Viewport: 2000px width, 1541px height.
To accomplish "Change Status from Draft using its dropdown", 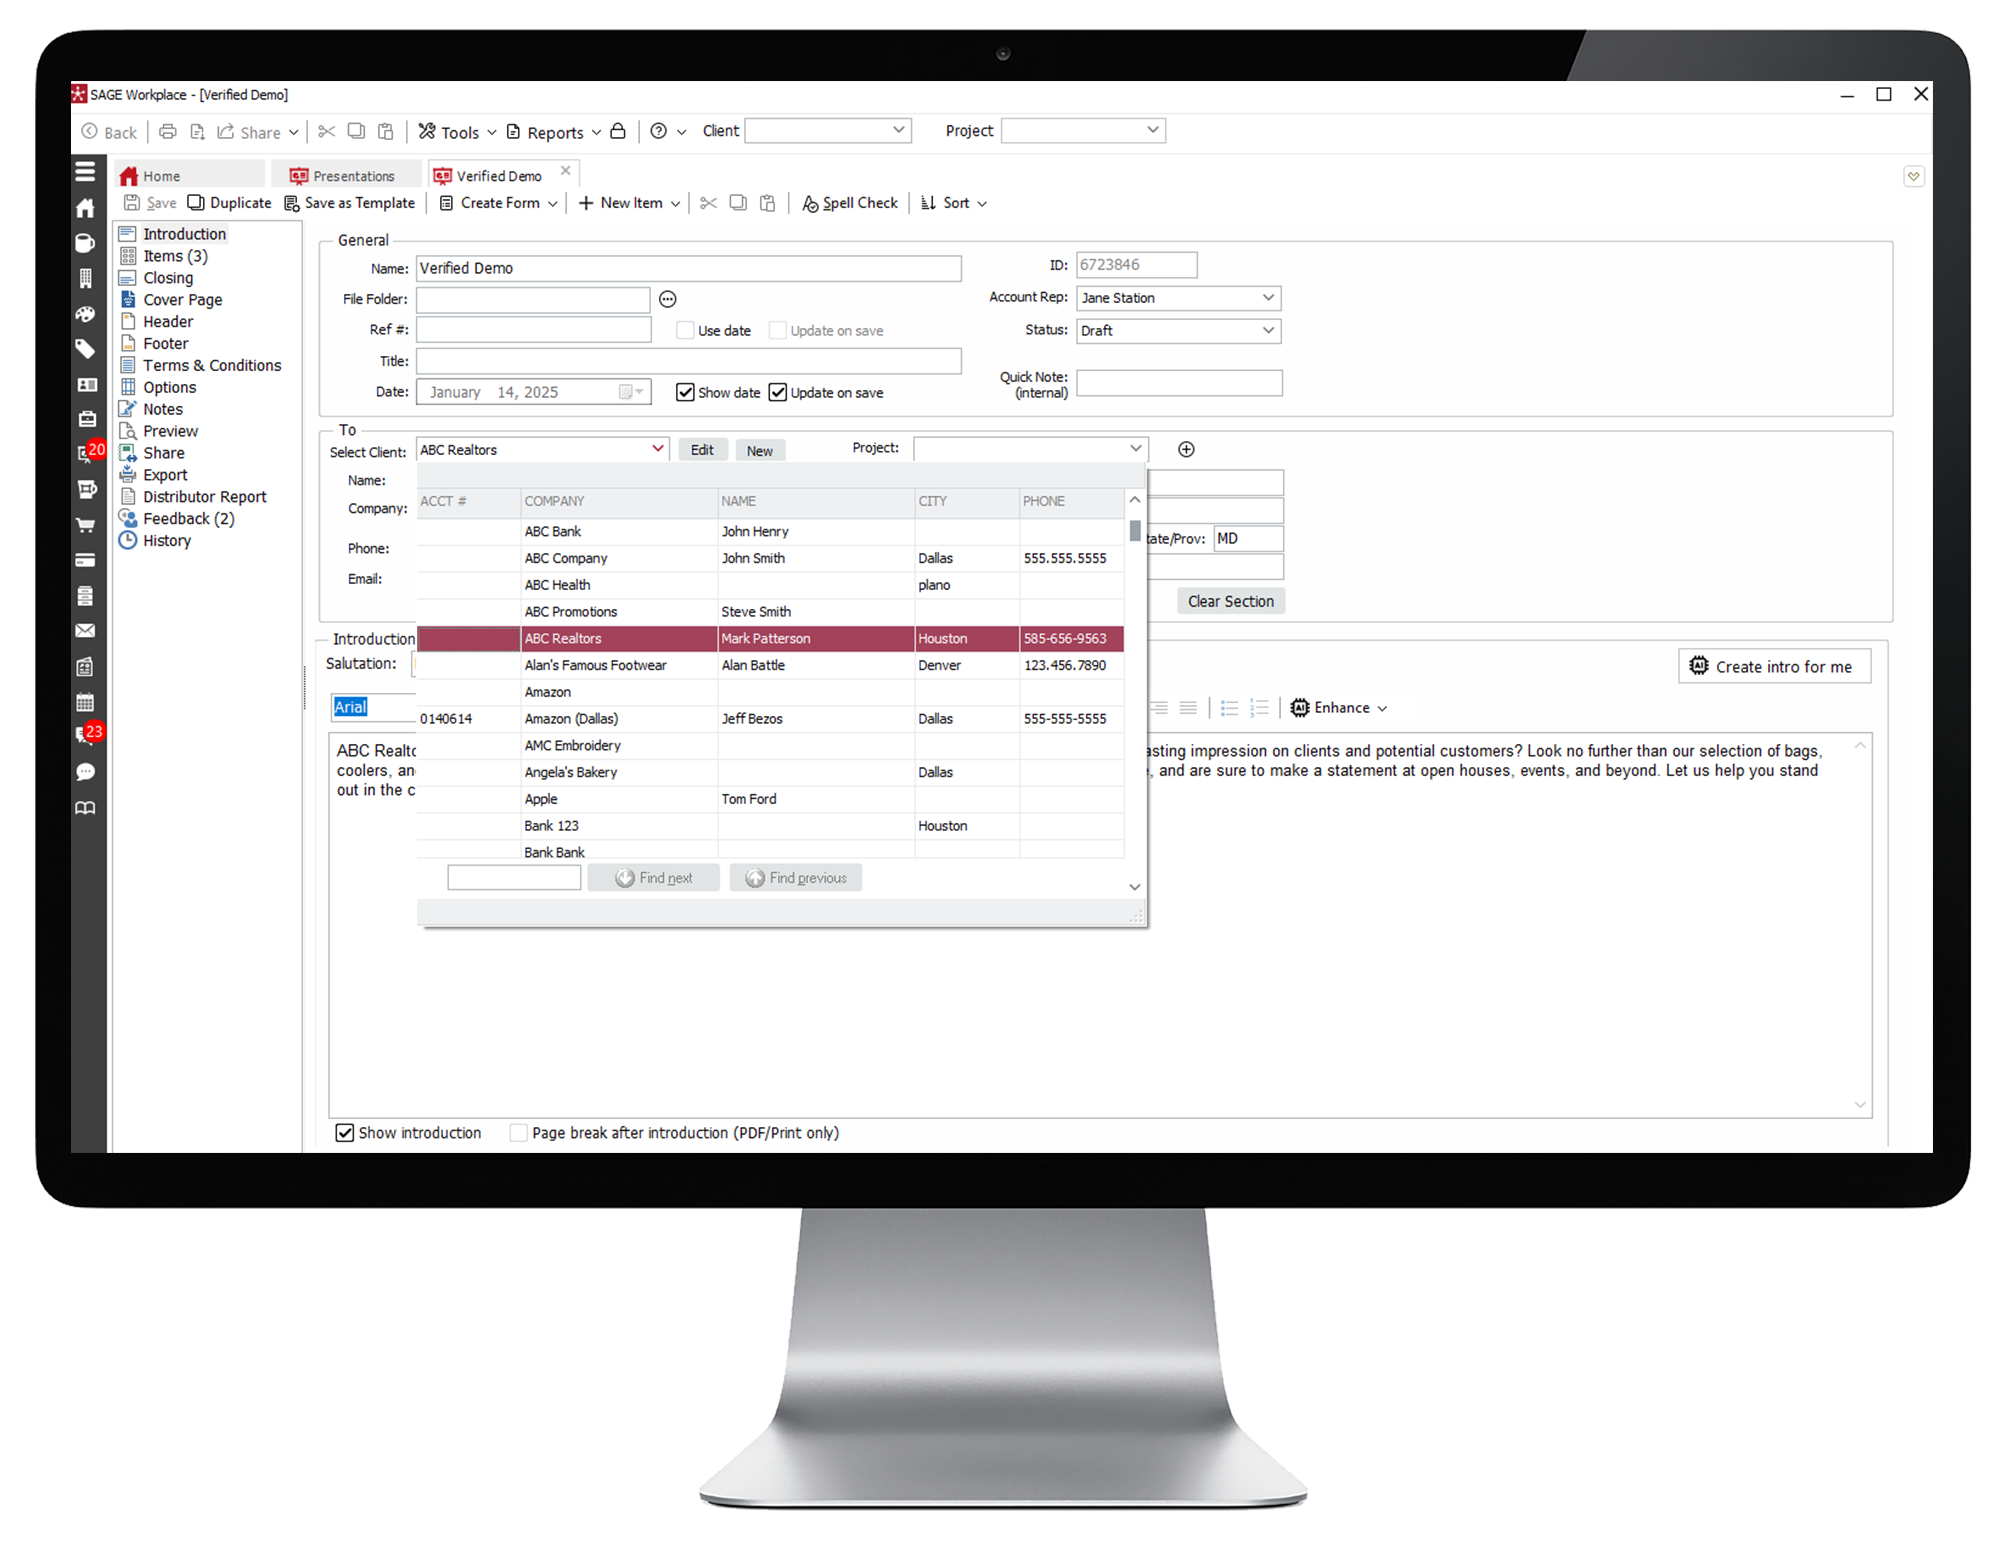I will 1268,330.
